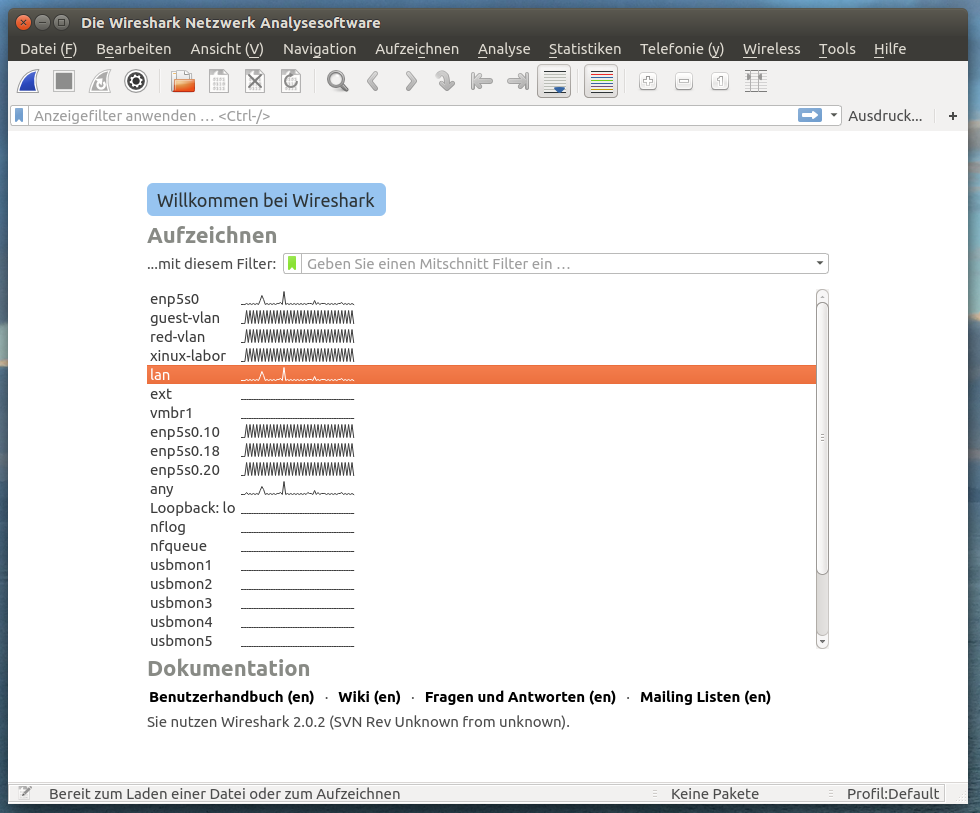Click the enp5s0 interface traffic sparkline
The width and height of the screenshot is (980, 813).
(297, 298)
